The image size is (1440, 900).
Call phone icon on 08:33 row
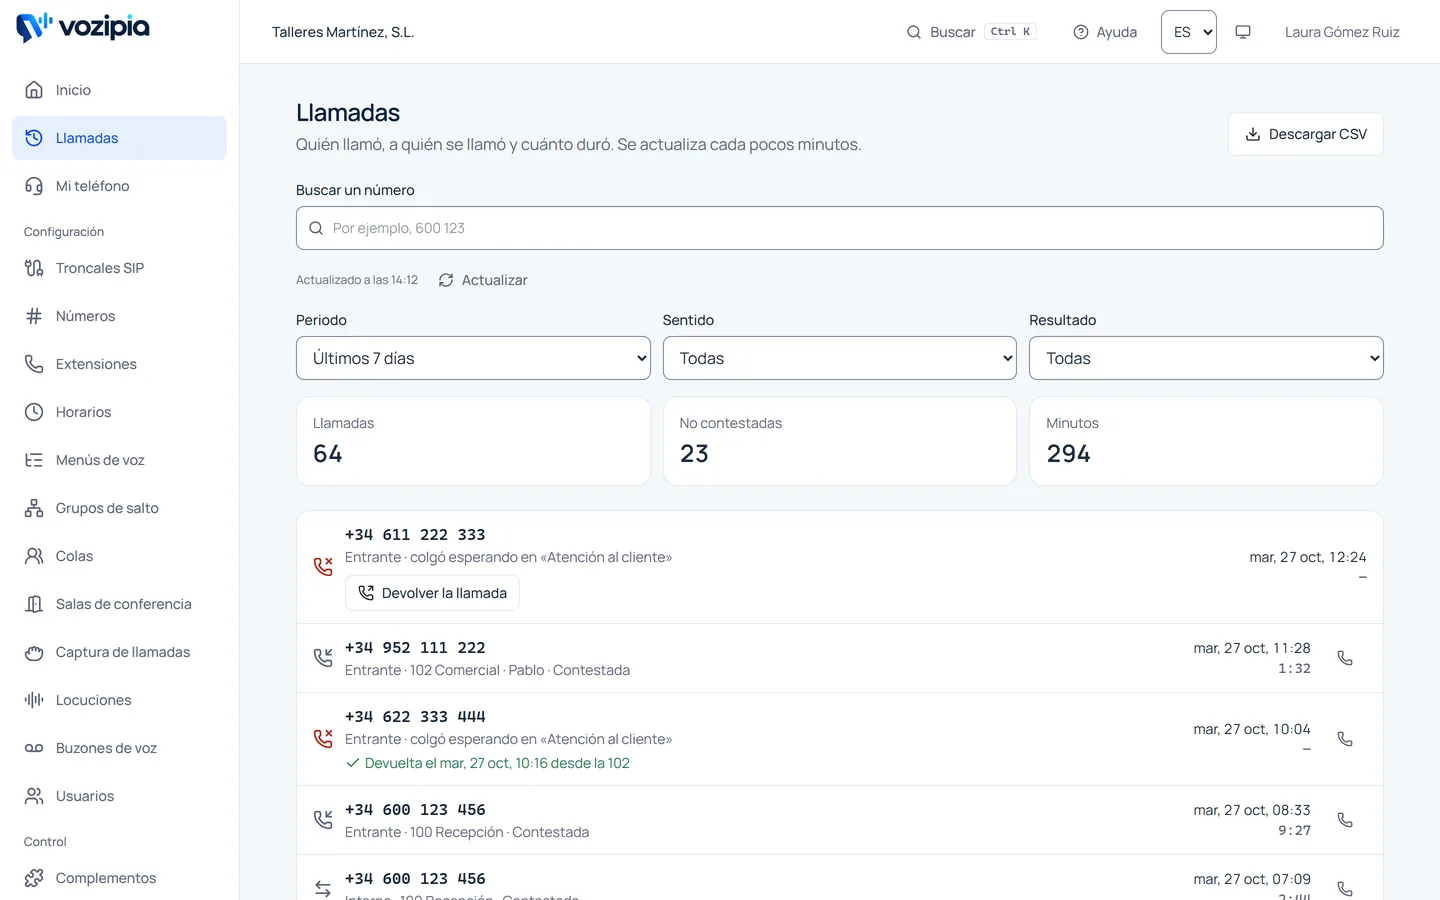coord(1345,820)
